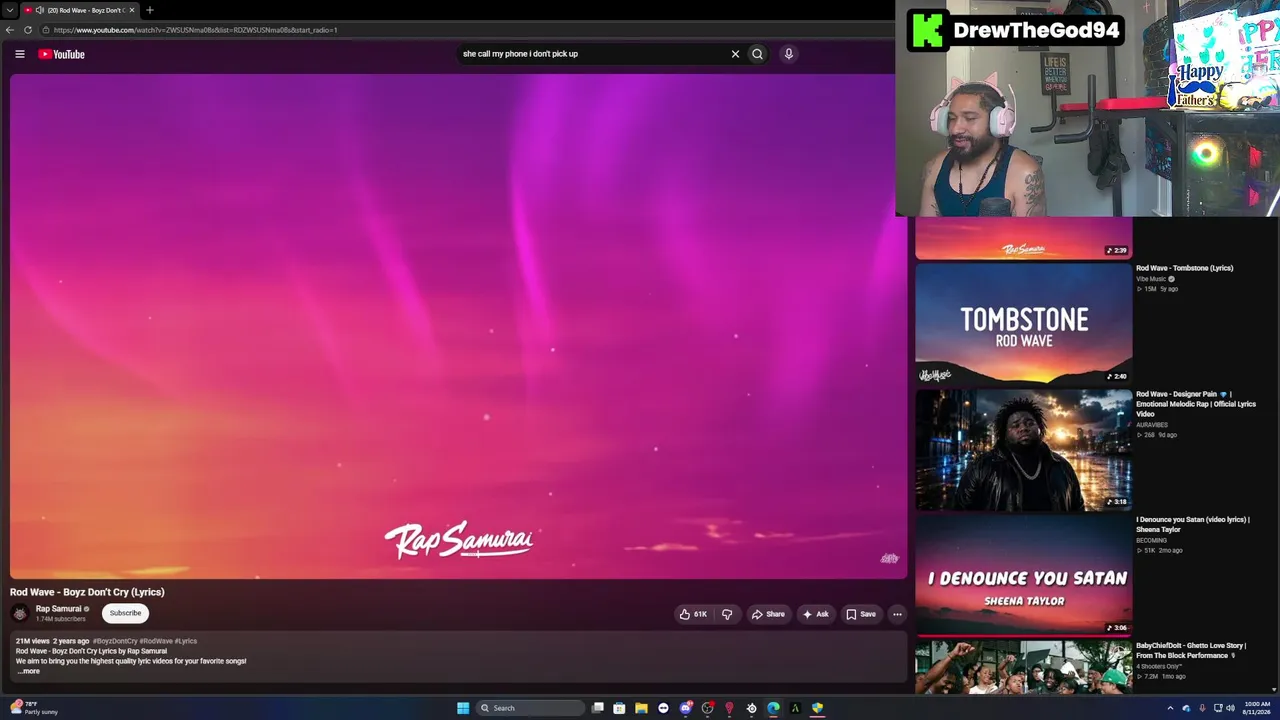This screenshot has width=1280, height=720.
Task: Open Rod Wave - Tombstone (Lyrics) title
Action: [1185, 268]
